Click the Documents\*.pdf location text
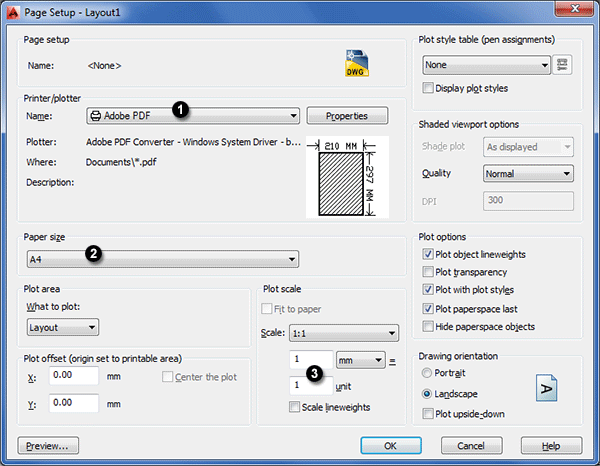The height and width of the screenshot is (466, 600). click(x=121, y=162)
